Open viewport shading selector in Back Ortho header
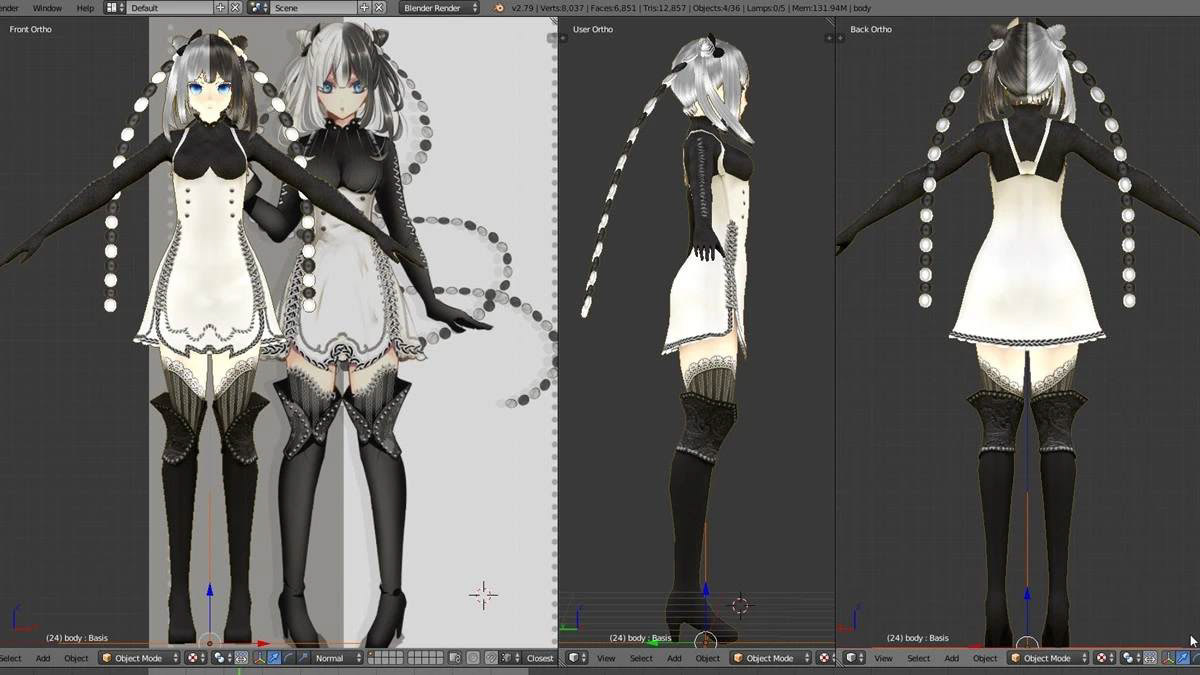This screenshot has width=1200, height=675. (x=1103, y=658)
